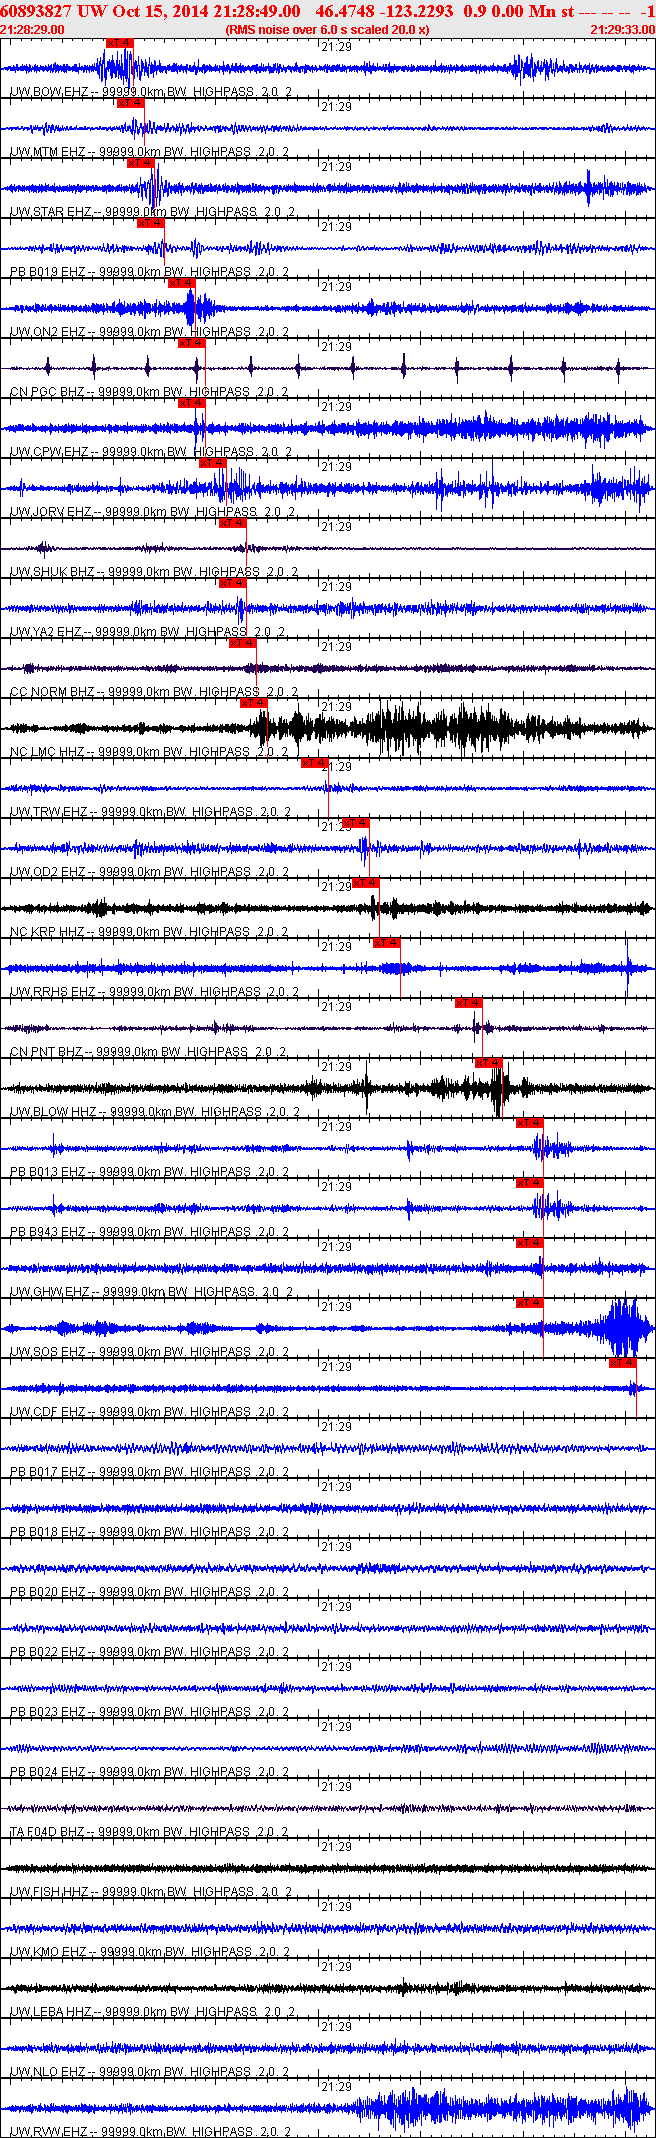Click the 'PB.B943 EHZ' station label
Image resolution: width=656 pixels, height=2138 pixels.
(47, 1232)
